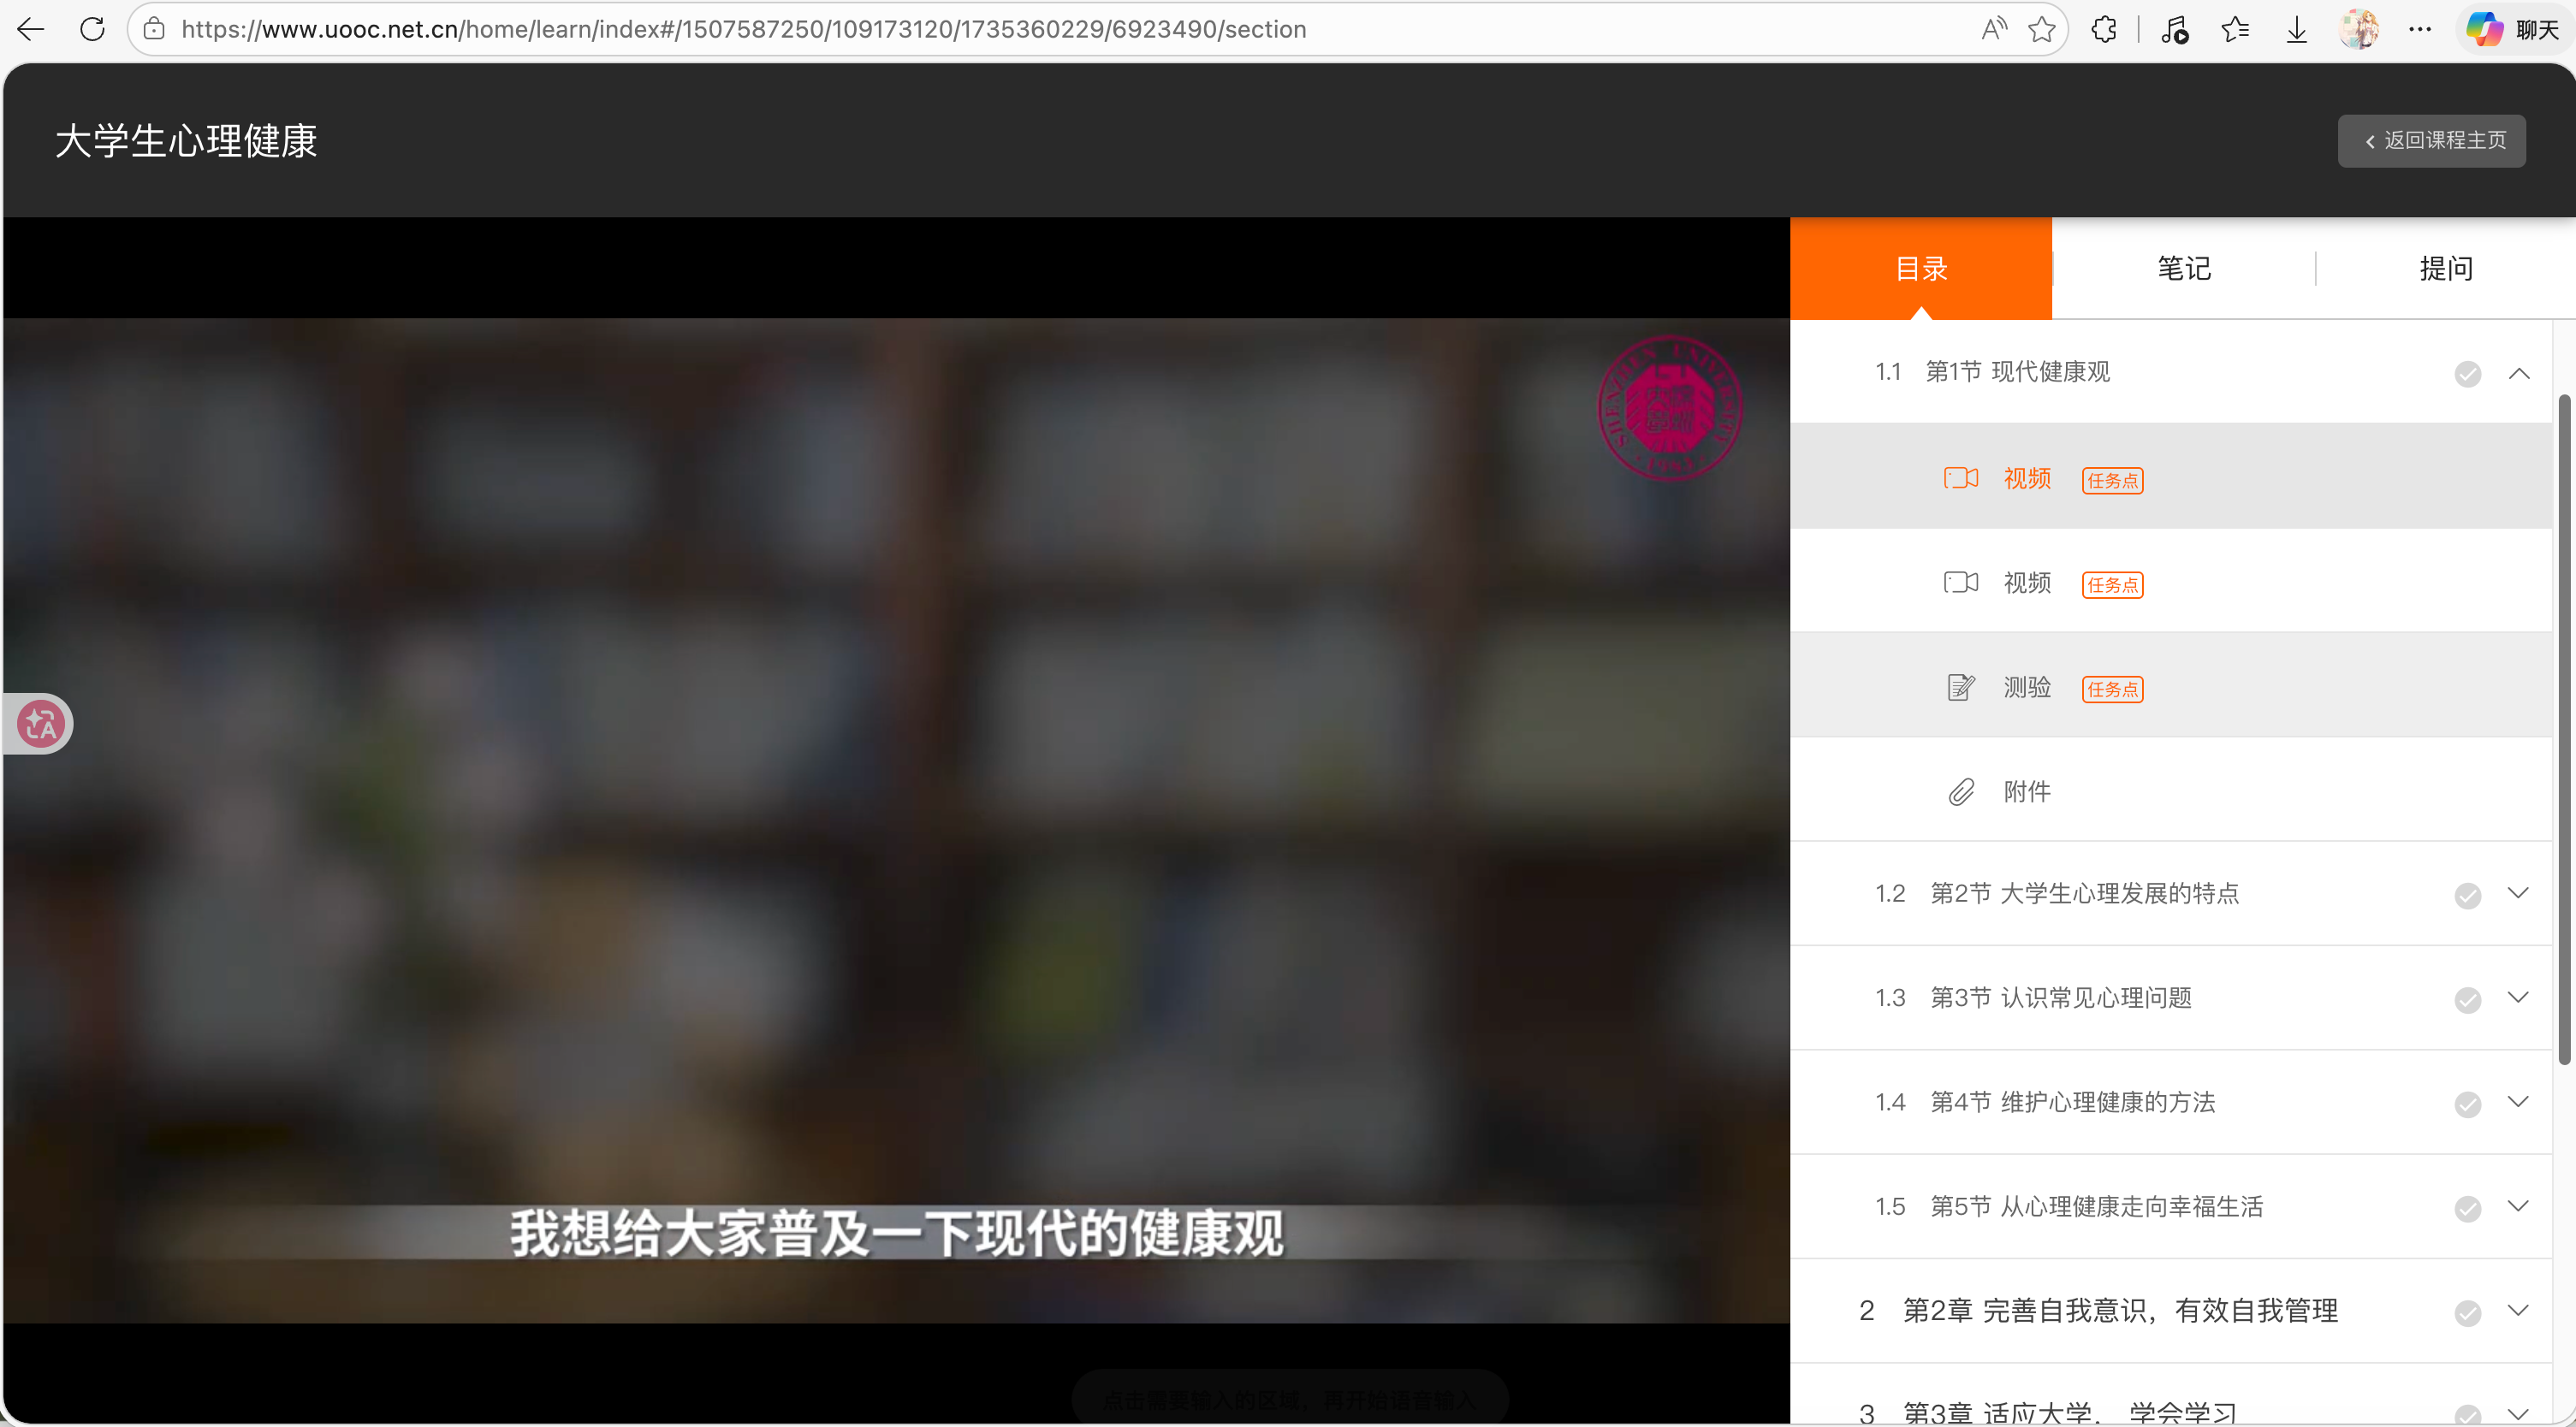Image resolution: width=2576 pixels, height=1427 pixels.
Task: Open the 附件 attachment label
Action: point(2027,792)
